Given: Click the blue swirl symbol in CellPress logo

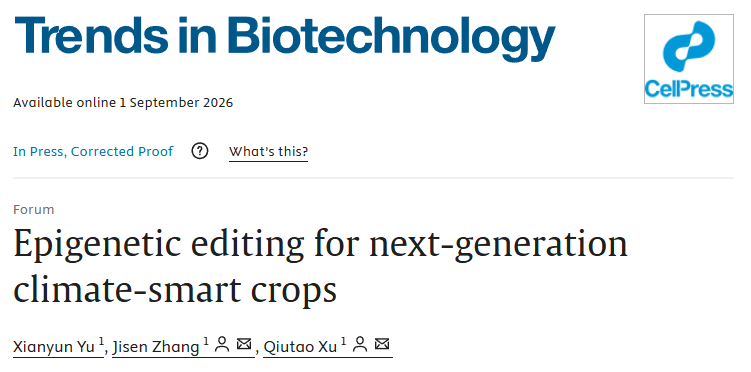Looking at the screenshot, I should coord(689,46).
